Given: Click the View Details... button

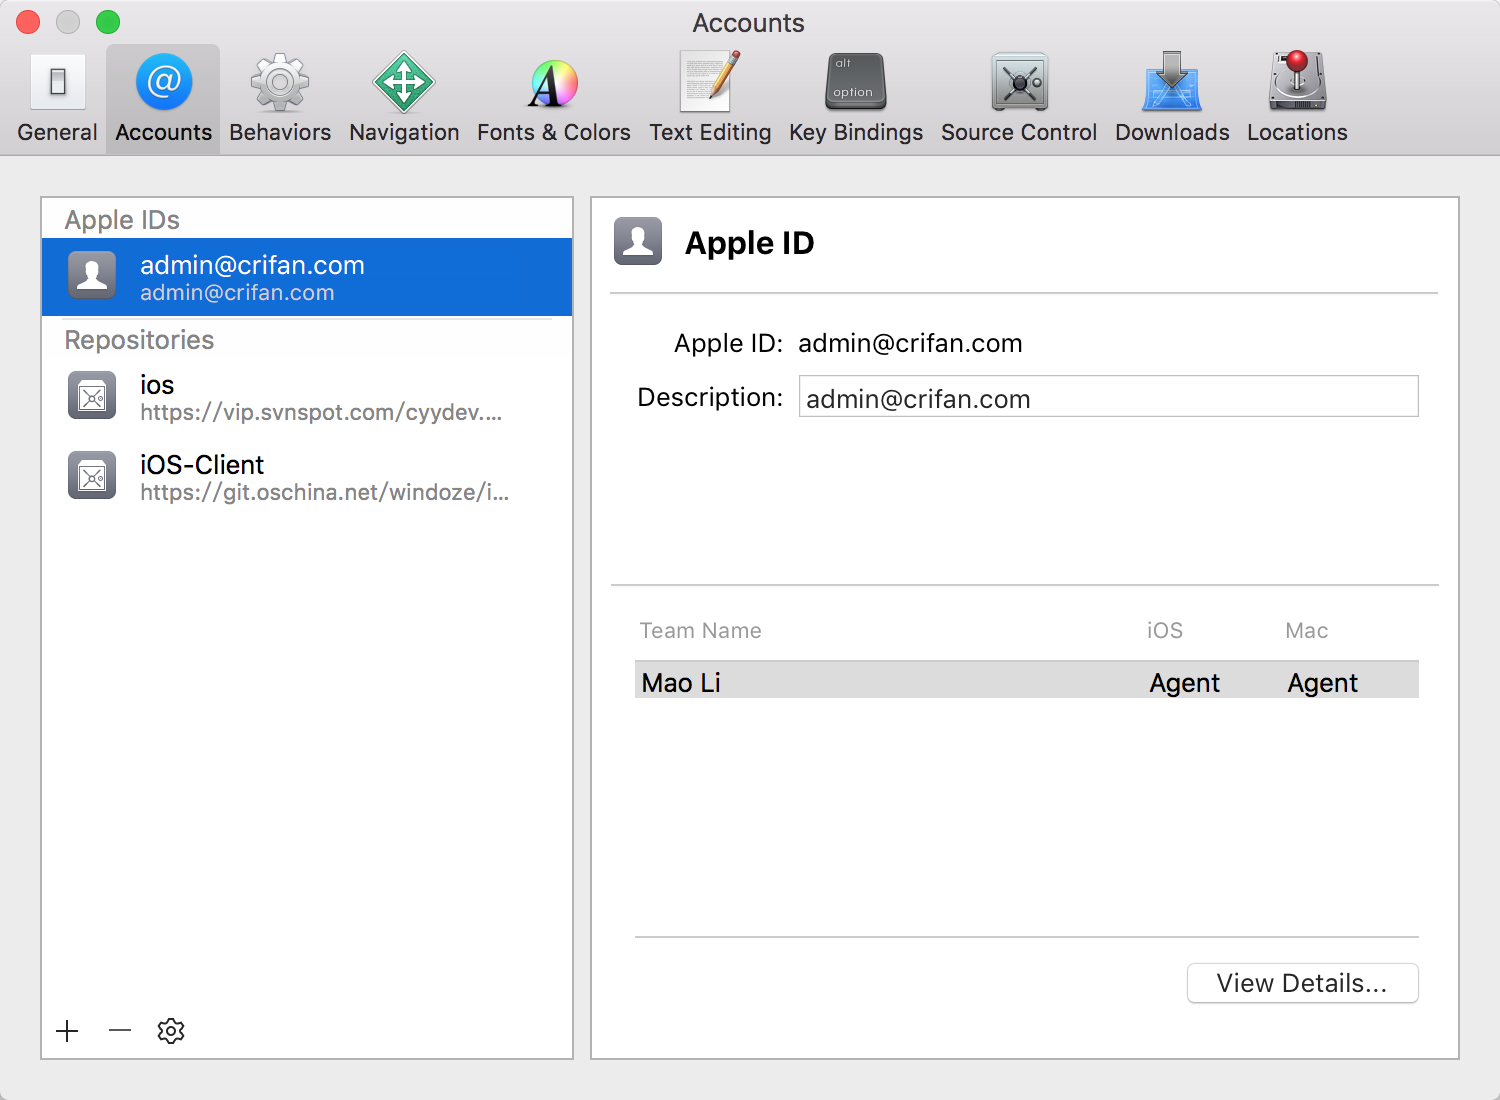Looking at the screenshot, I should pyautogui.click(x=1302, y=983).
